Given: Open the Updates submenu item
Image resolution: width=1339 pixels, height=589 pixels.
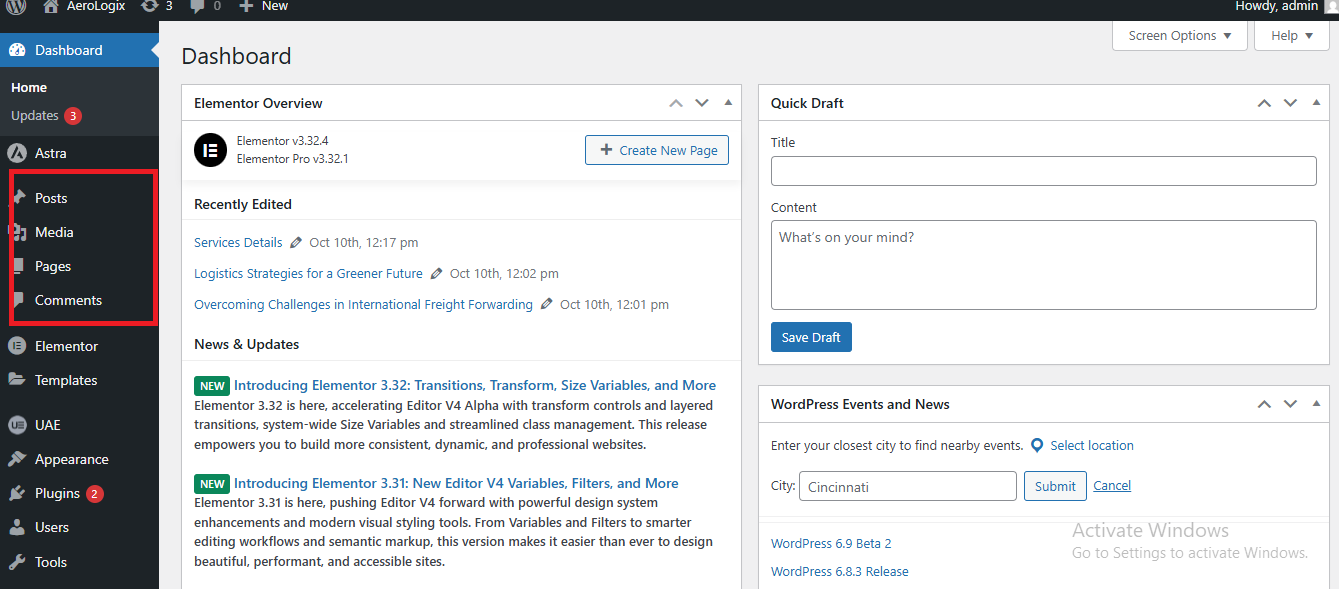Looking at the screenshot, I should click(x=35, y=116).
